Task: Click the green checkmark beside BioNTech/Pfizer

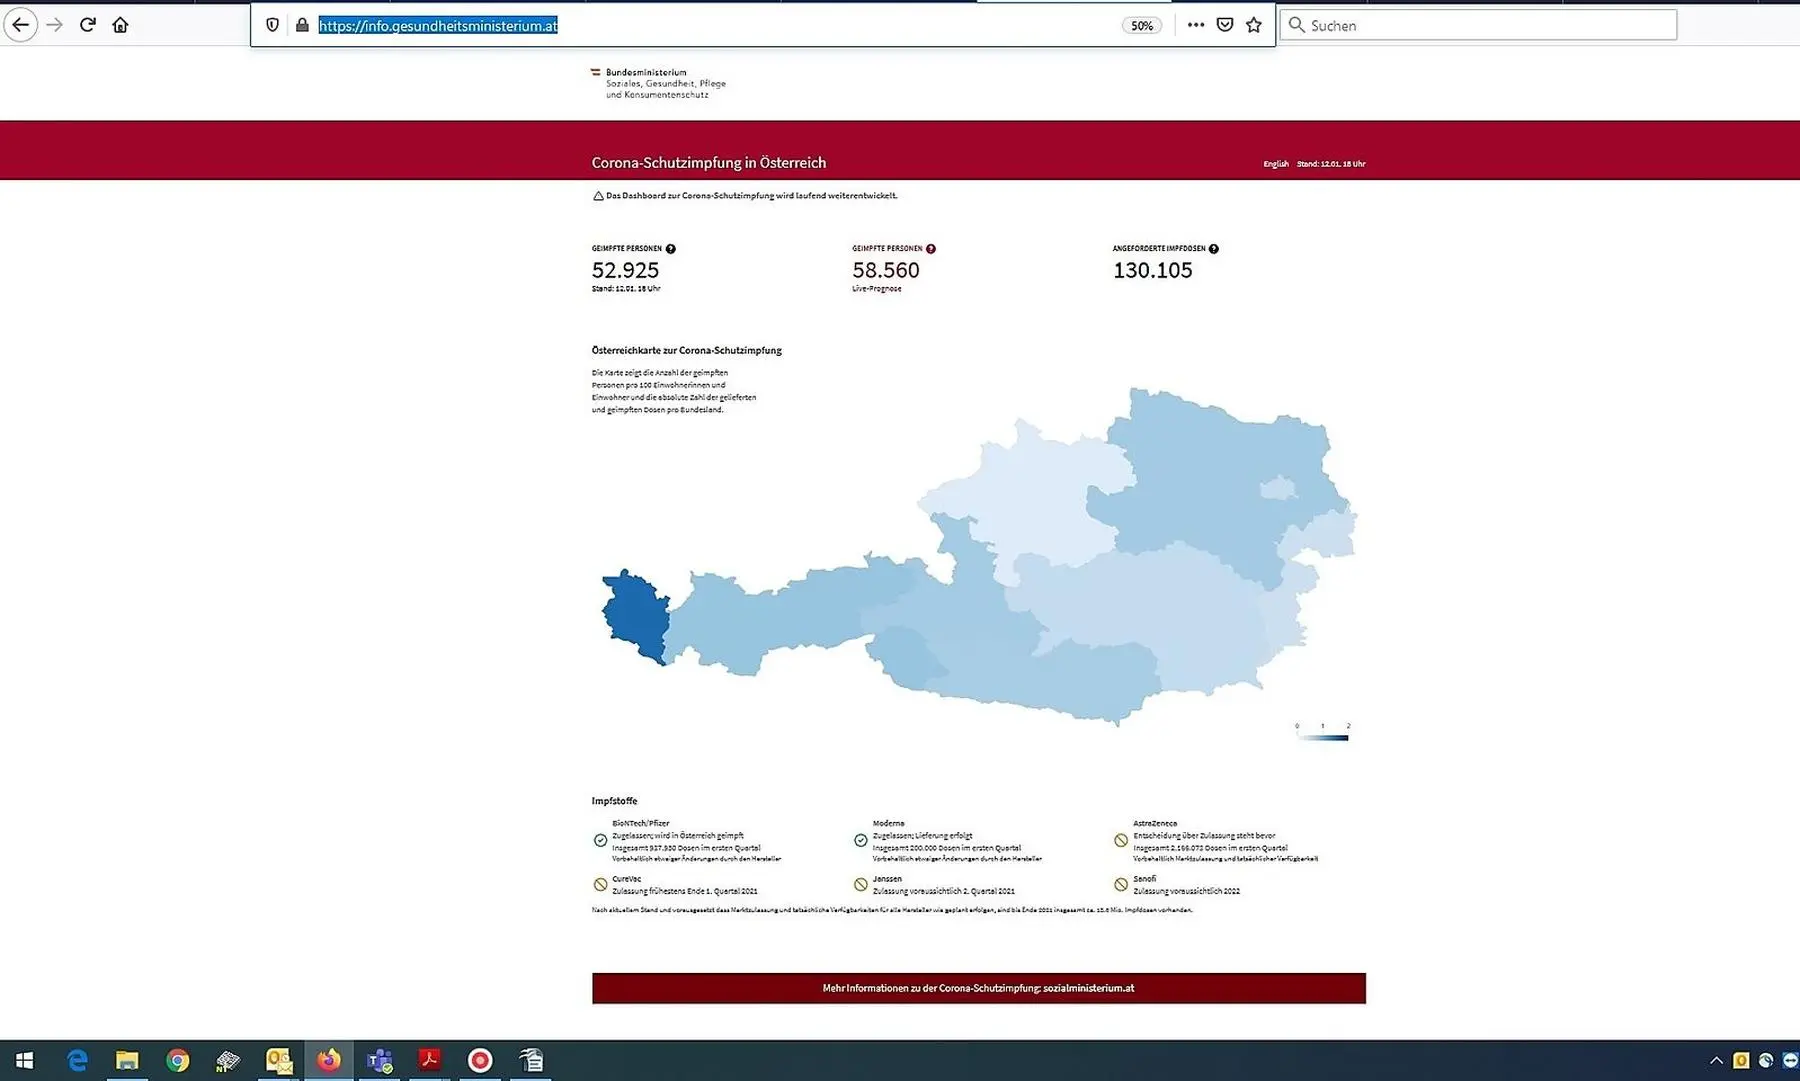Action: point(600,839)
